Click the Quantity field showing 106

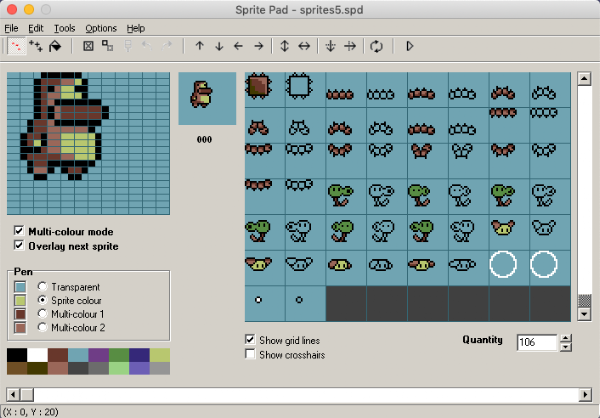(537, 343)
